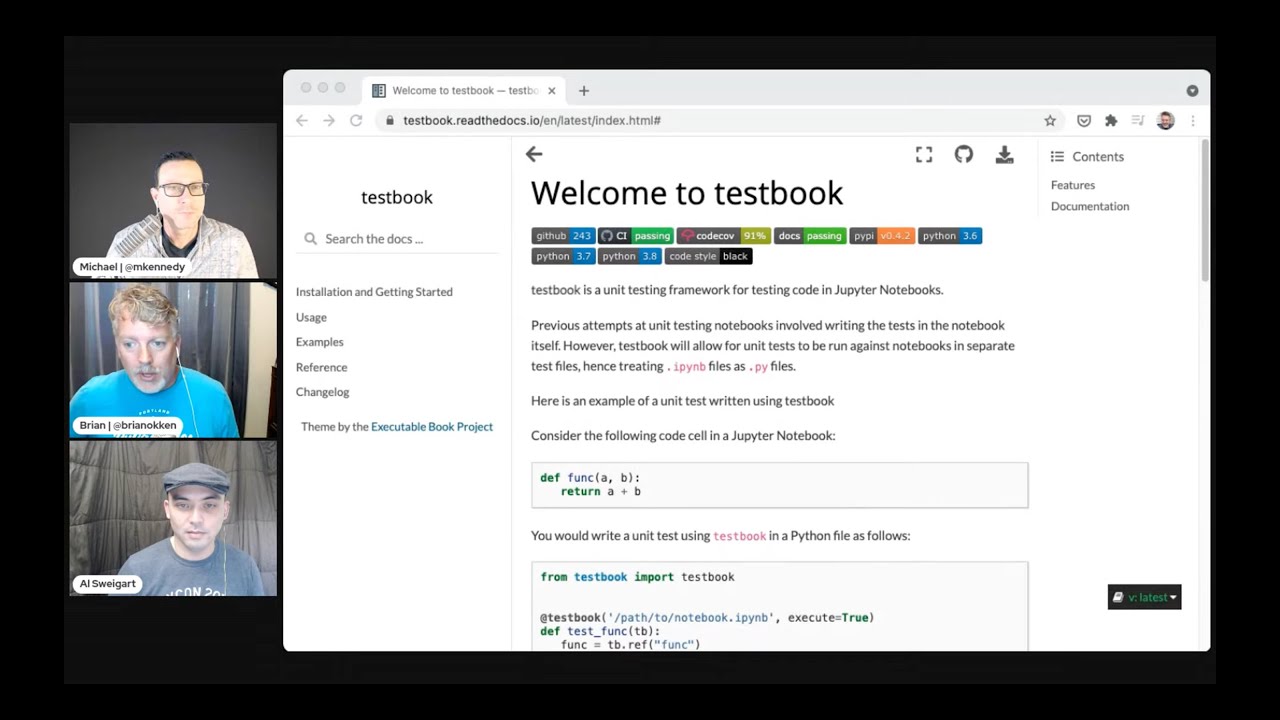1280x720 pixels.
Task: Open Installation and Getting Started page
Action: click(374, 292)
